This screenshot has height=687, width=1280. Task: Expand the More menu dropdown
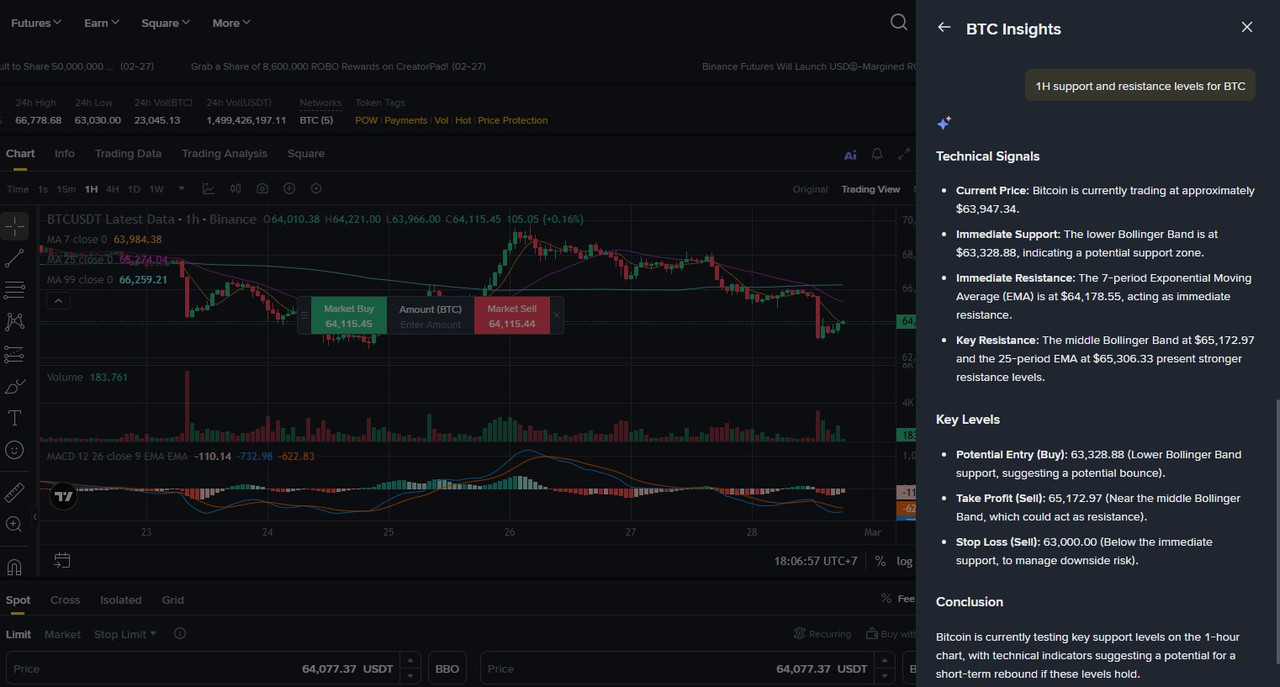231,22
